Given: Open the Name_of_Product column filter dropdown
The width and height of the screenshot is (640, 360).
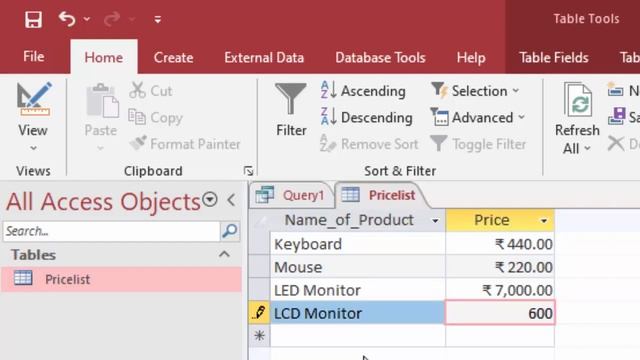Looking at the screenshot, I should coord(435,221).
